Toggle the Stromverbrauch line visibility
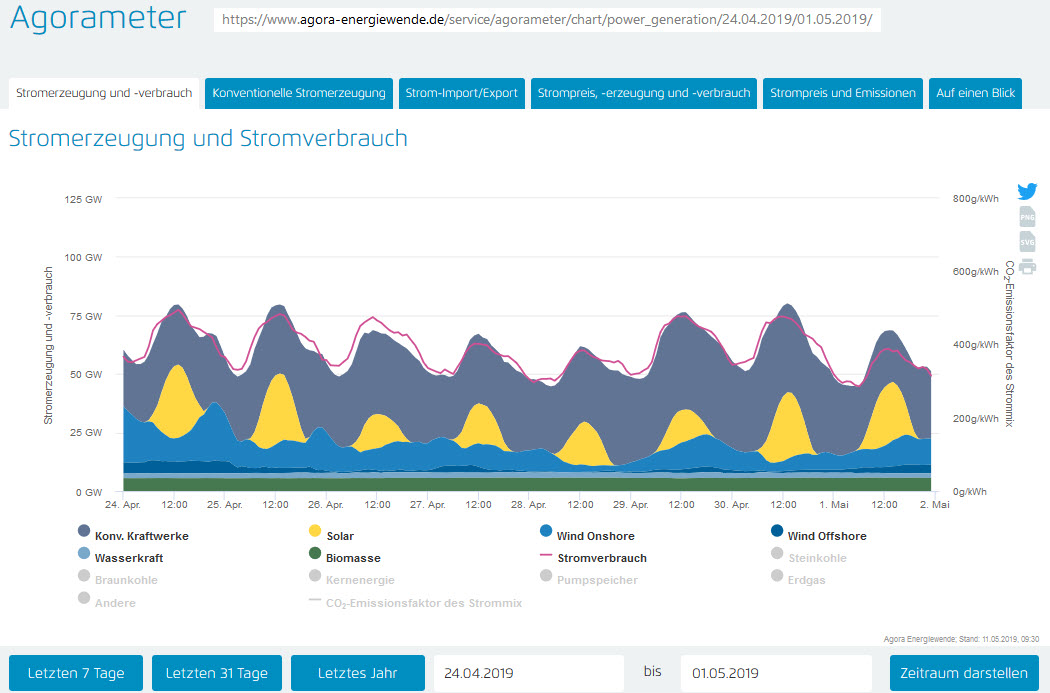 pyautogui.click(x=601, y=558)
